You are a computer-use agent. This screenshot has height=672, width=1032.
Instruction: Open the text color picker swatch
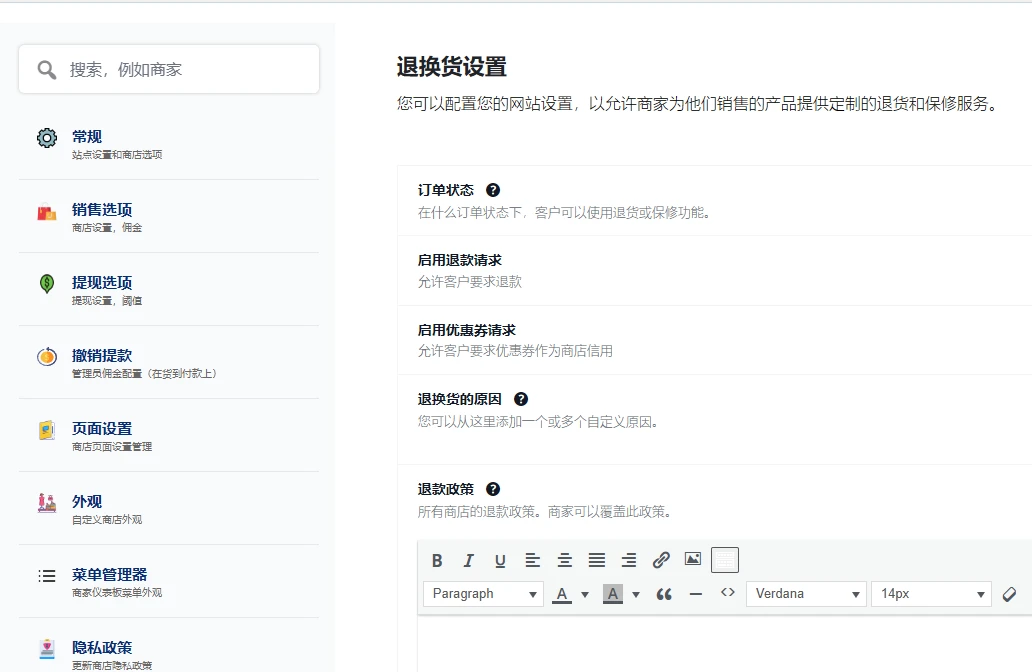click(x=563, y=594)
